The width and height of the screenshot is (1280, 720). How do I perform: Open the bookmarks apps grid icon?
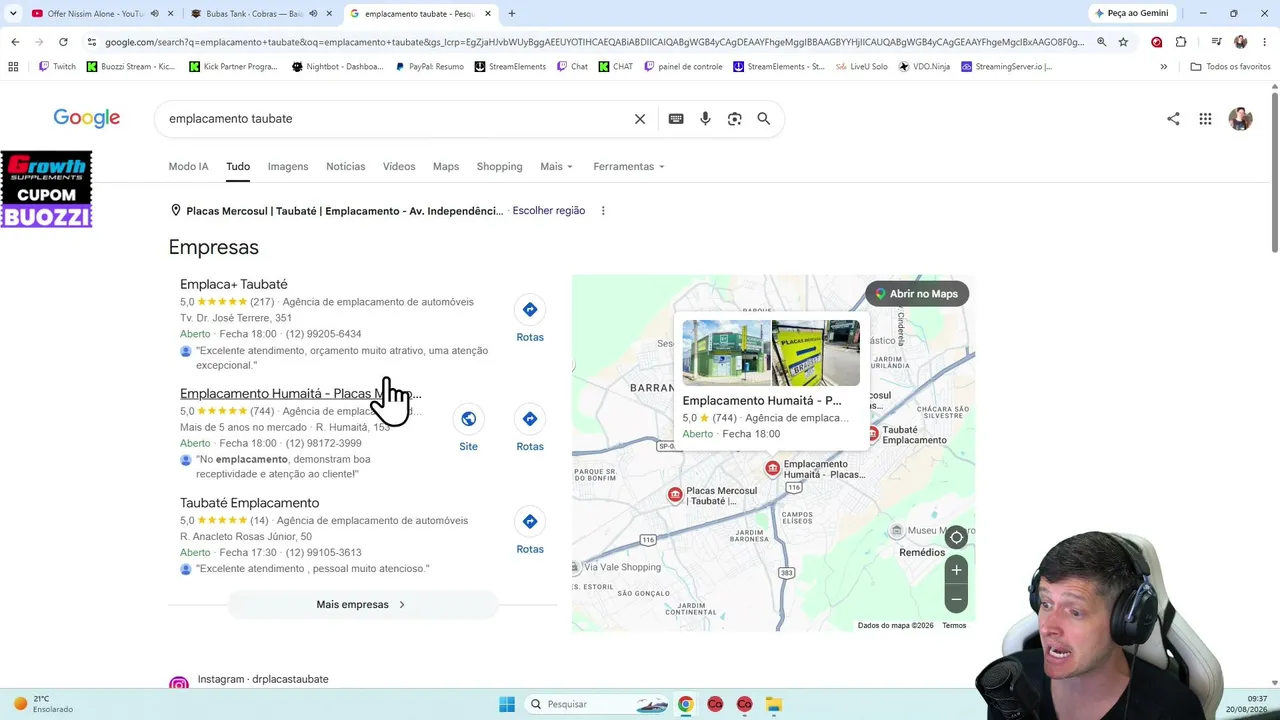tap(13, 67)
